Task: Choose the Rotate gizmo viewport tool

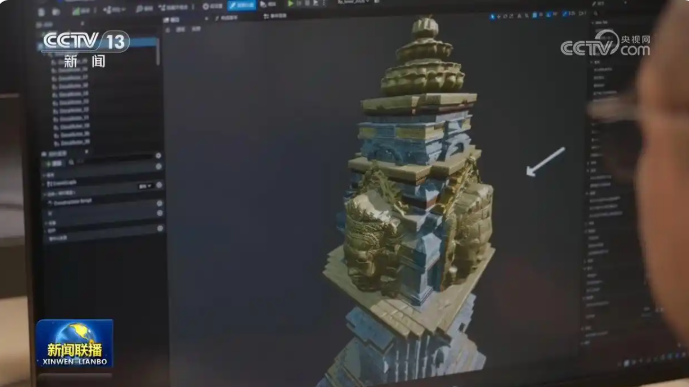Action: (x=505, y=16)
